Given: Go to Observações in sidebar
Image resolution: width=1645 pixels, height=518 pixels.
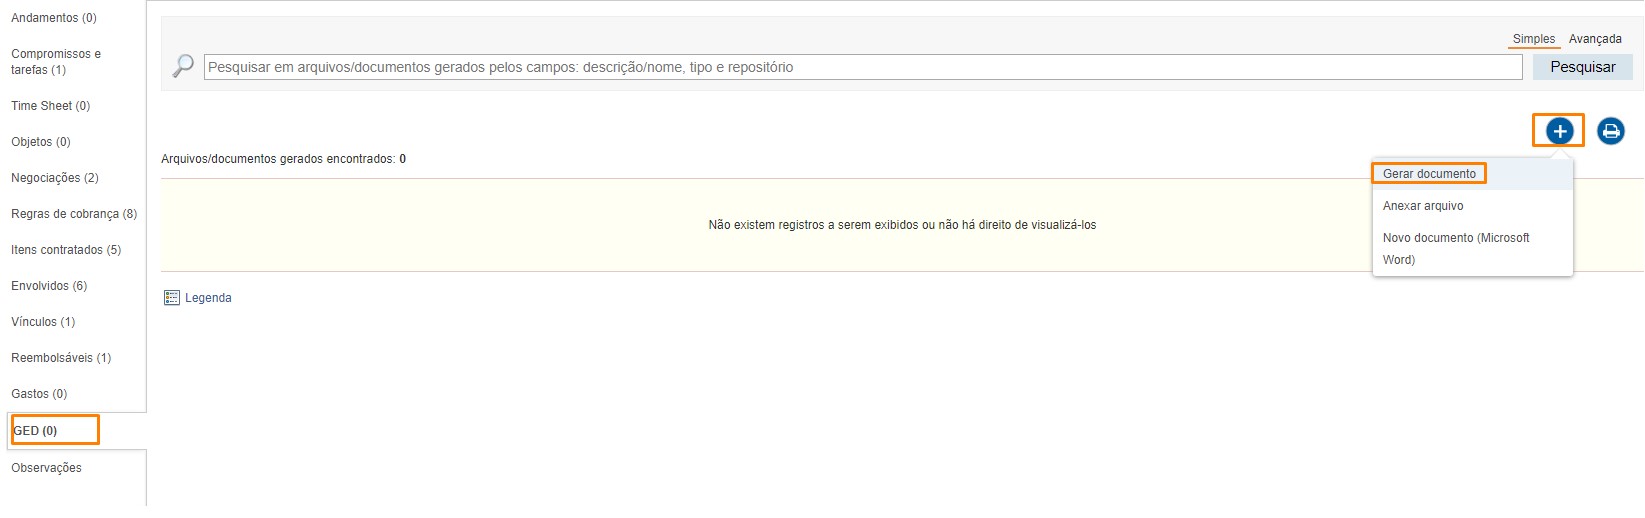Looking at the screenshot, I should click(46, 468).
